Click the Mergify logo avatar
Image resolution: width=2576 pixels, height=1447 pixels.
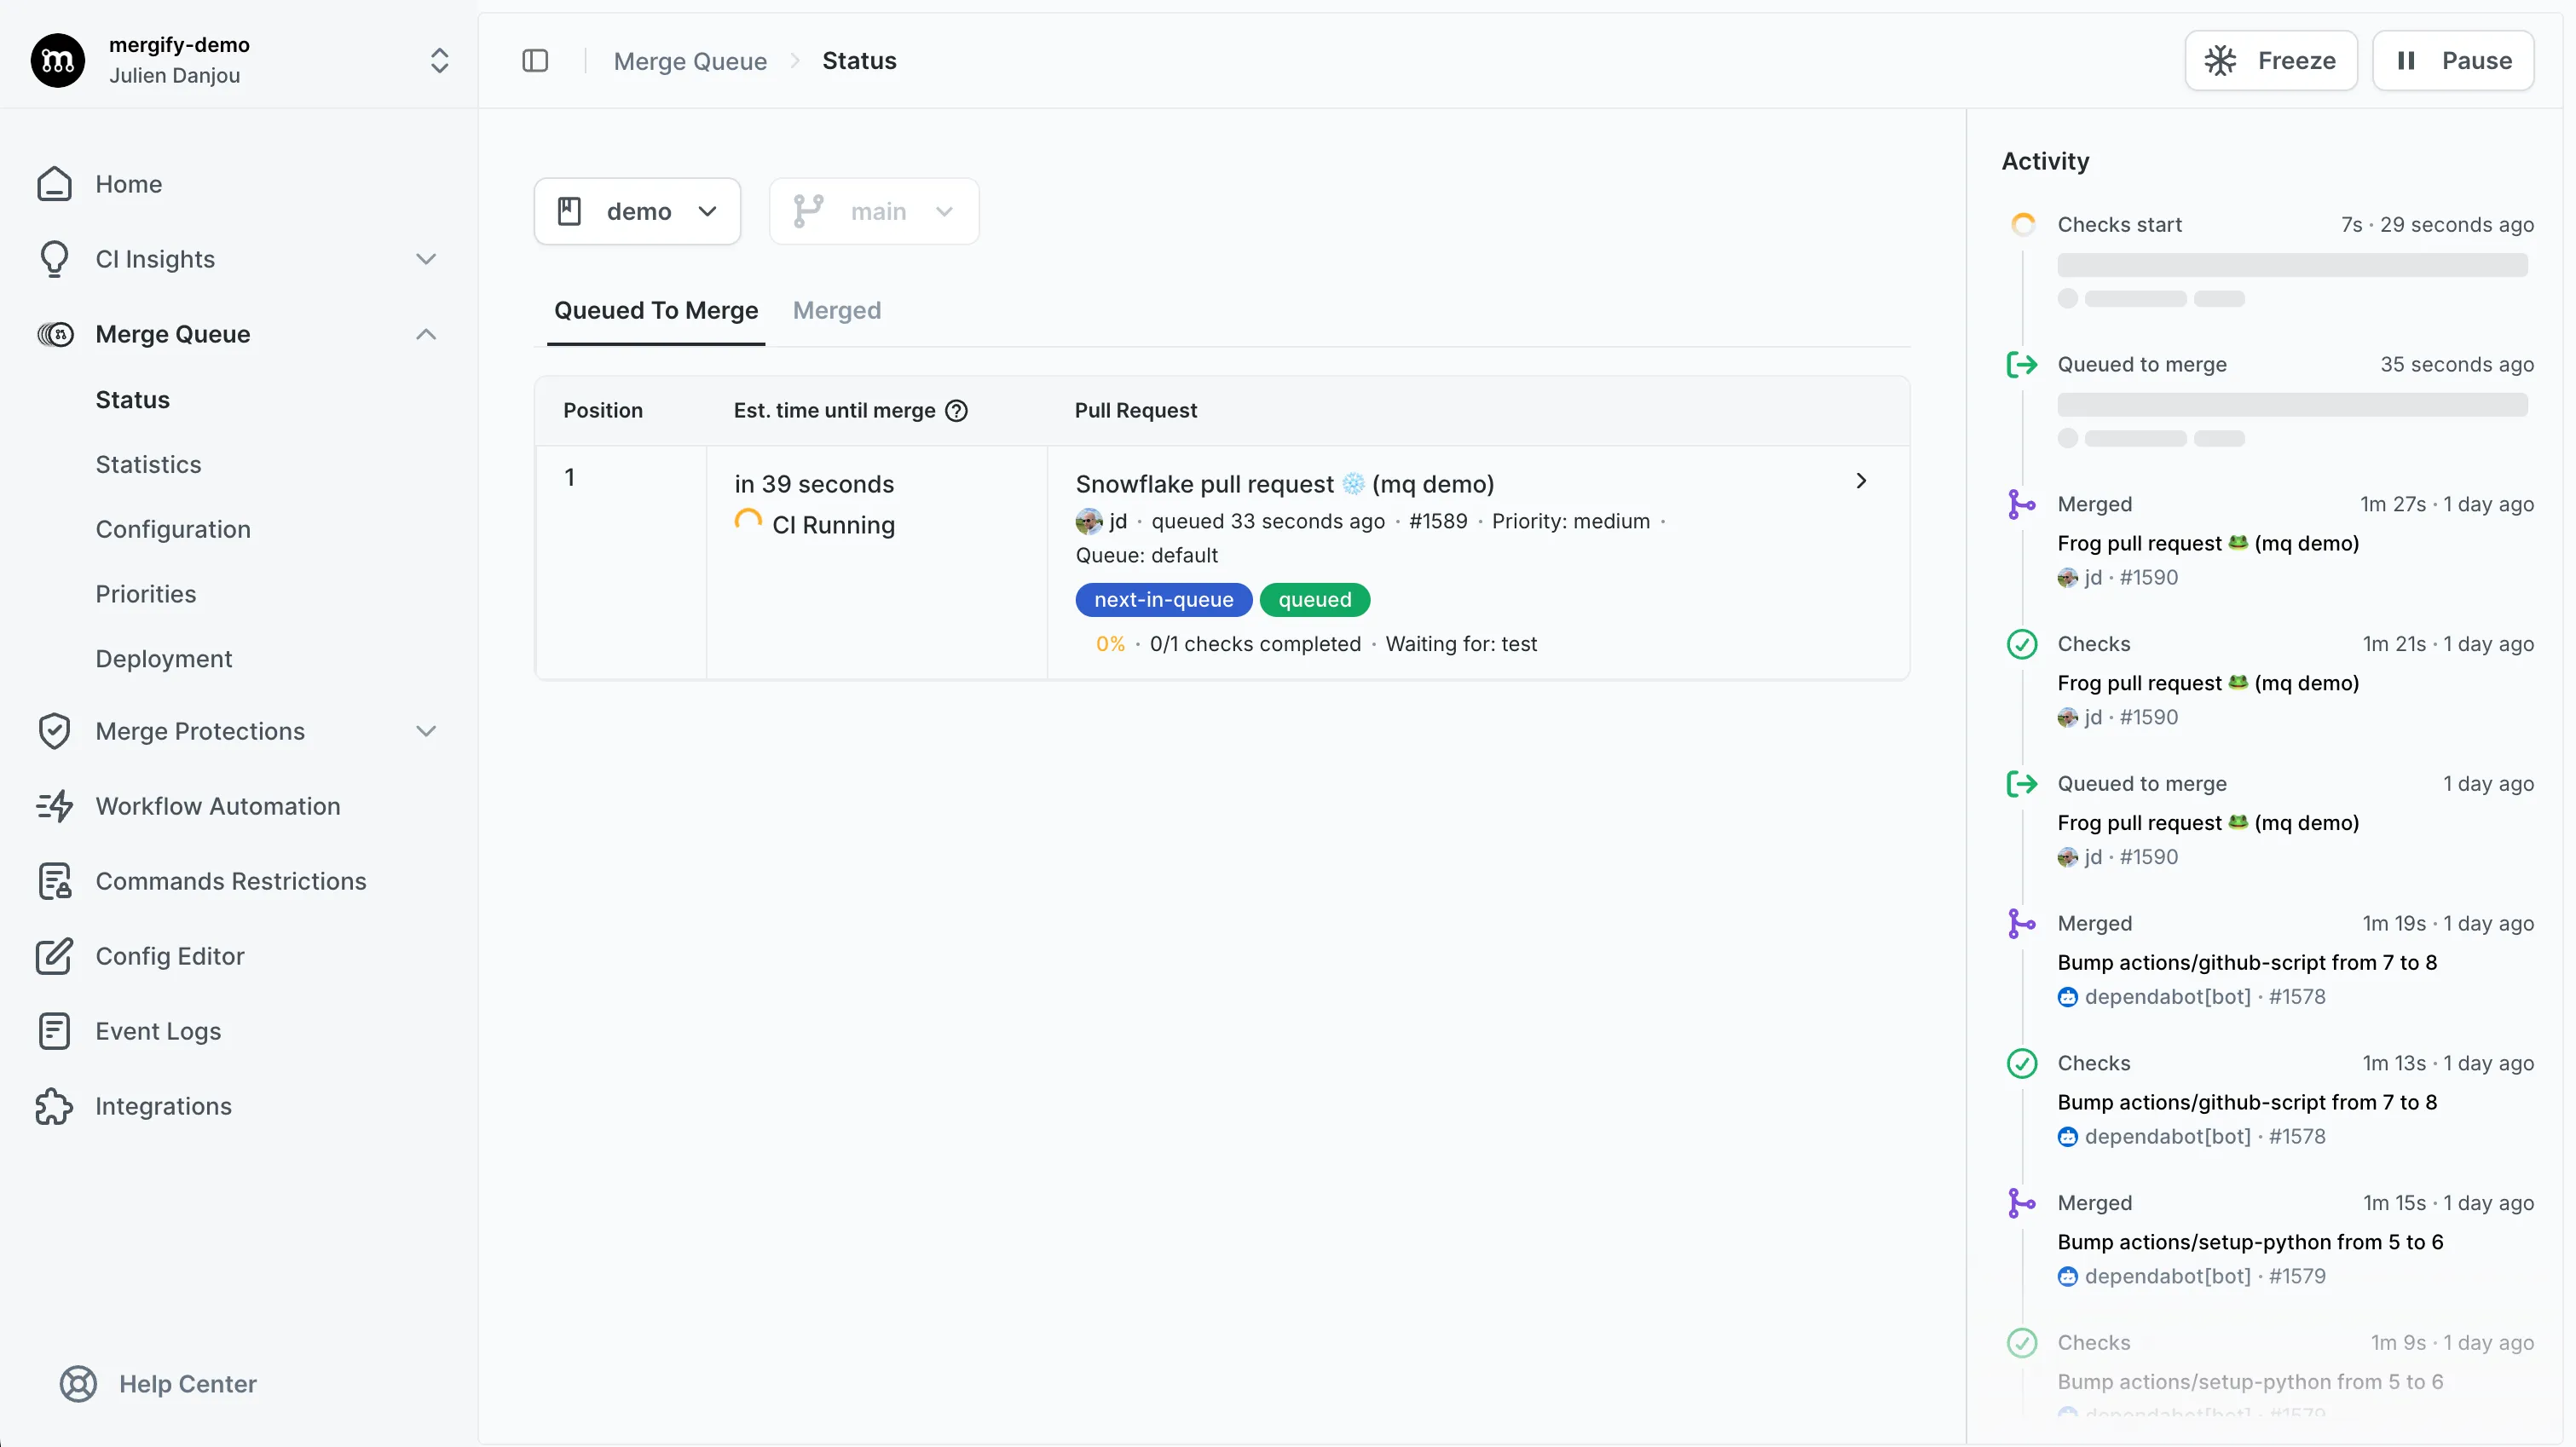coord(58,60)
